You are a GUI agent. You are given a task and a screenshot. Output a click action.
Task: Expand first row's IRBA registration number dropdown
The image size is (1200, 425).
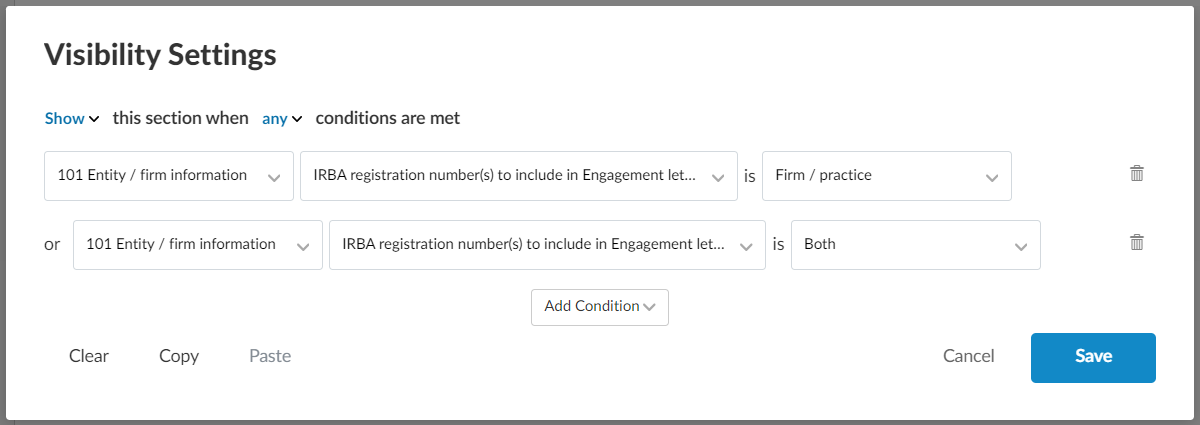(517, 176)
